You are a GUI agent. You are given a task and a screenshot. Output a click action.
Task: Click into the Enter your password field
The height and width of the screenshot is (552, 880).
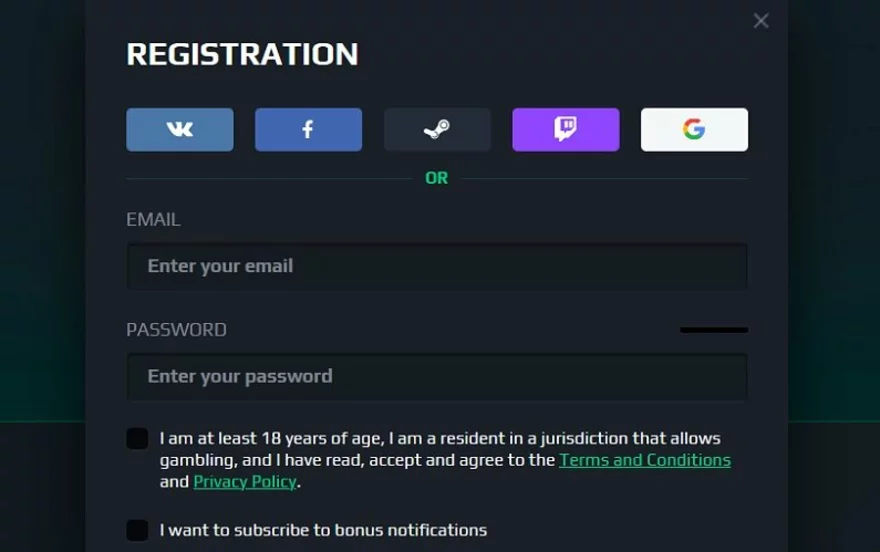pyautogui.click(x=437, y=376)
